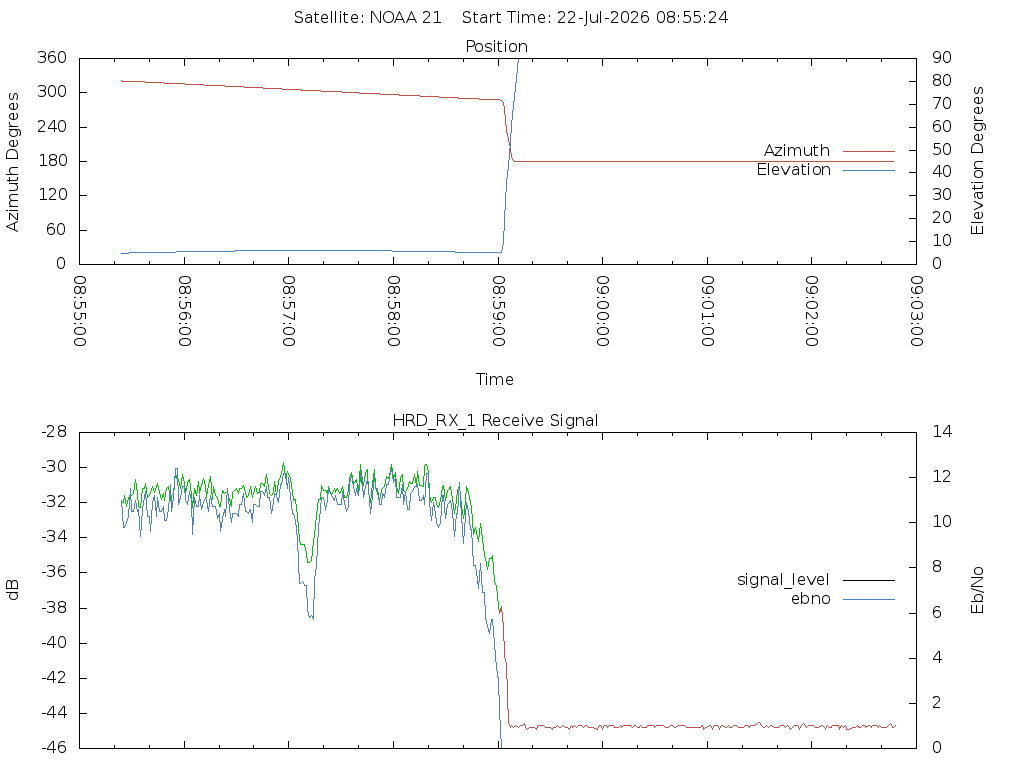Image resolution: width=1024 pixels, height=768 pixels.
Task: Click the 4 Eb/No axis value
Action: pyautogui.click(x=937, y=658)
